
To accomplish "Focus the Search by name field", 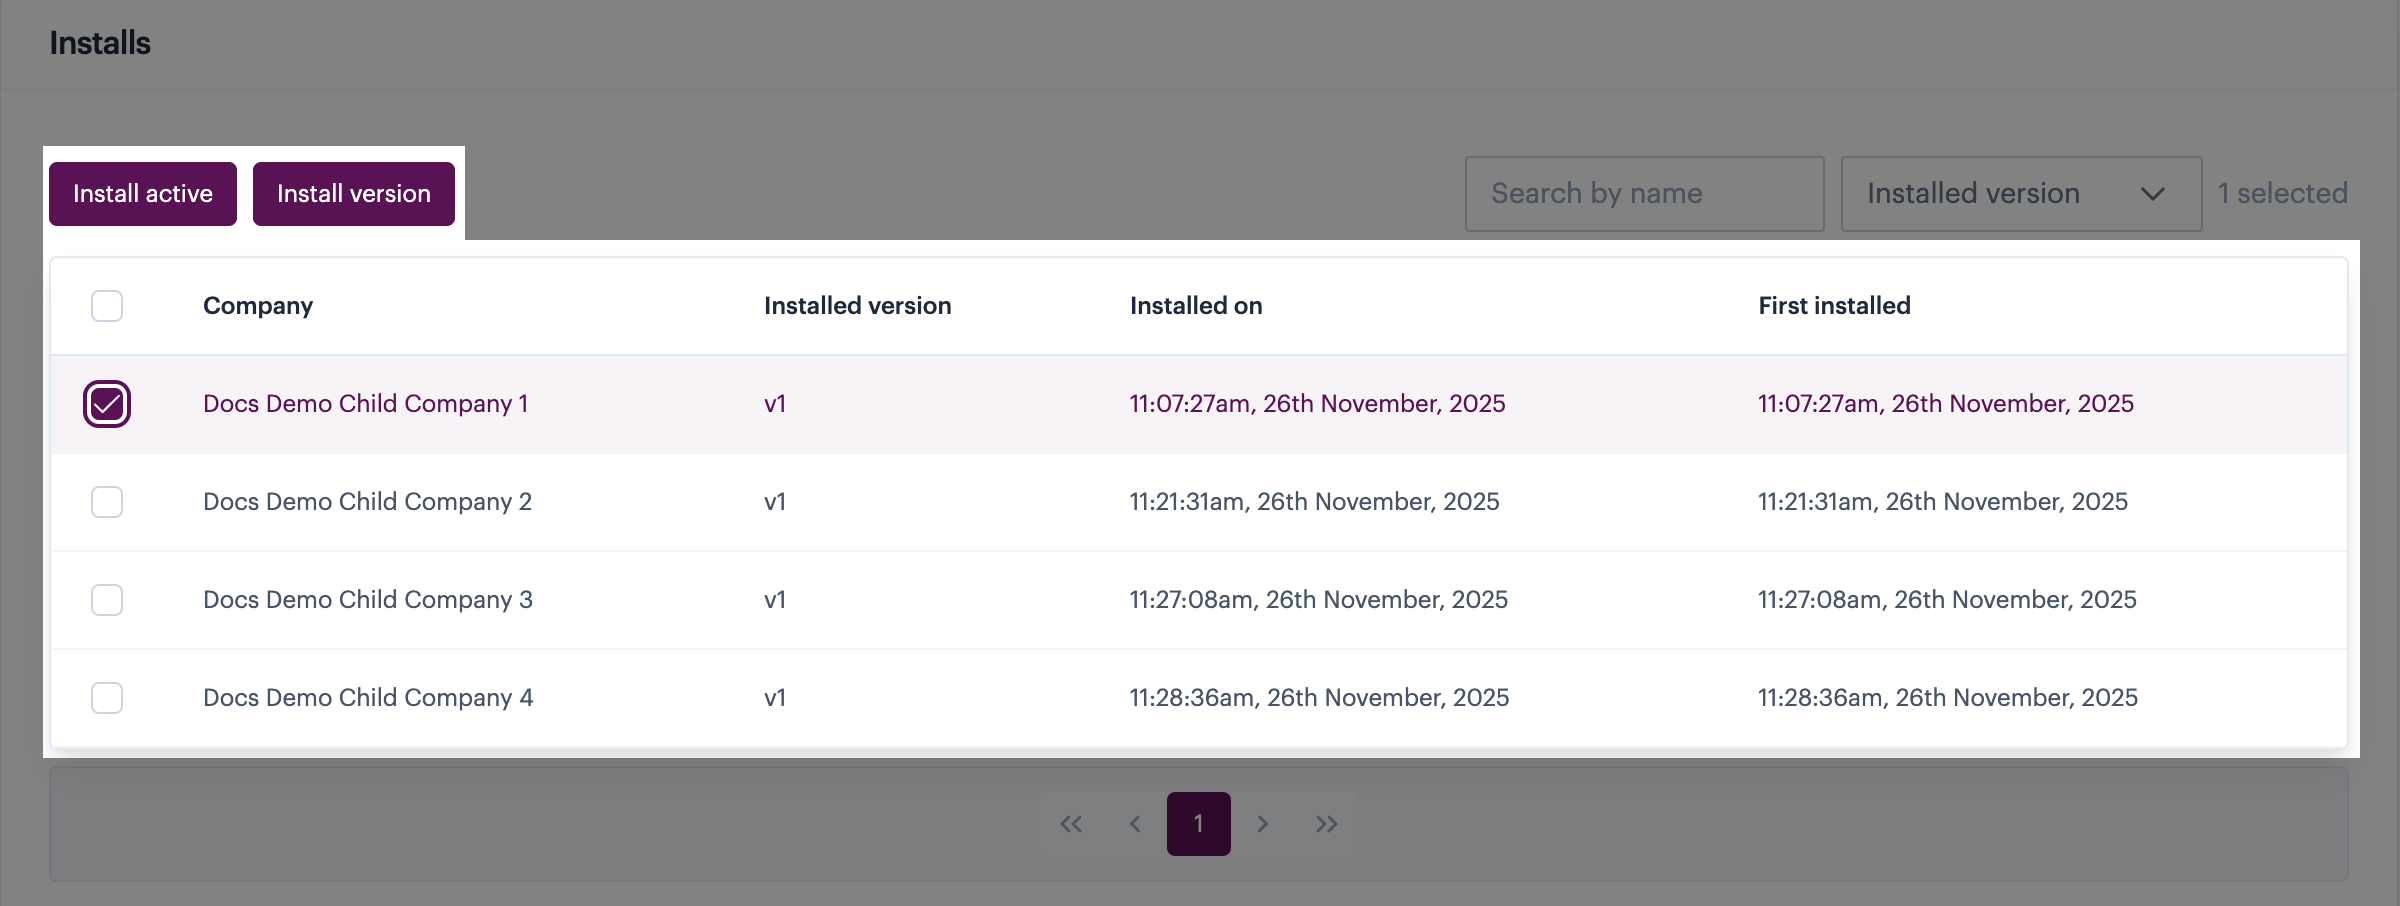I will (1644, 194).
